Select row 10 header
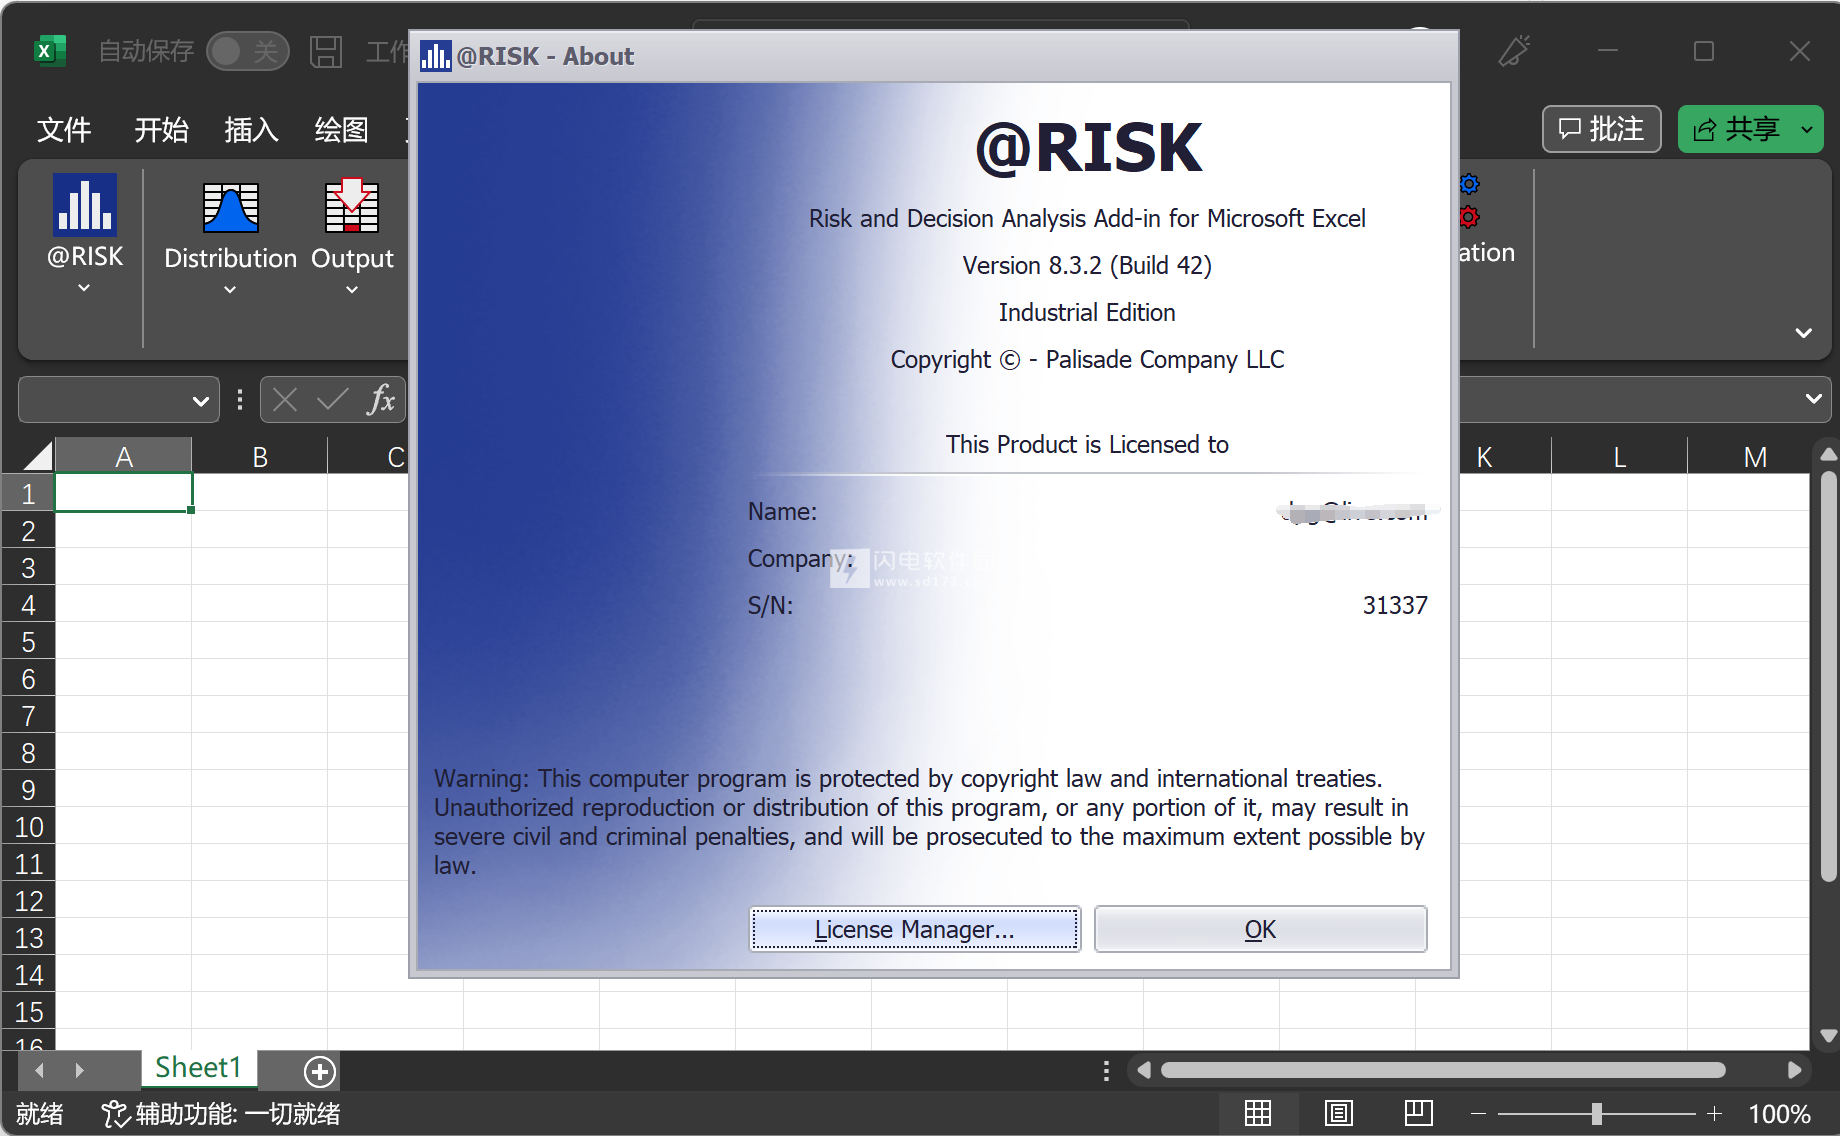1840x1136 pixels. pyautogui.click(x=28, y=827)
